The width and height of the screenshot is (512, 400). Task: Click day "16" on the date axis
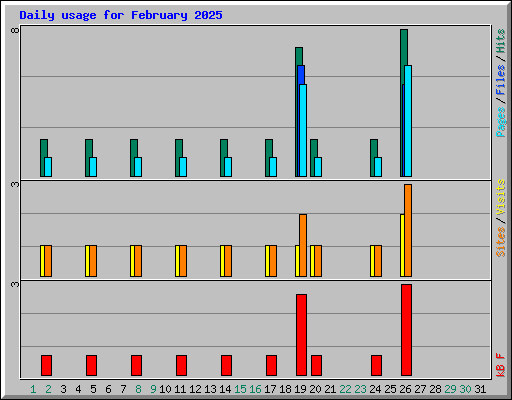tap(255, 389)
